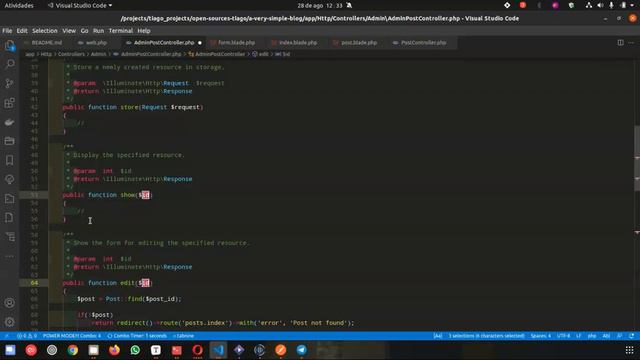Screen dimensions: 640x360
Task: Click the errors and warnings status indicator
Action: (x=27, y=336)
